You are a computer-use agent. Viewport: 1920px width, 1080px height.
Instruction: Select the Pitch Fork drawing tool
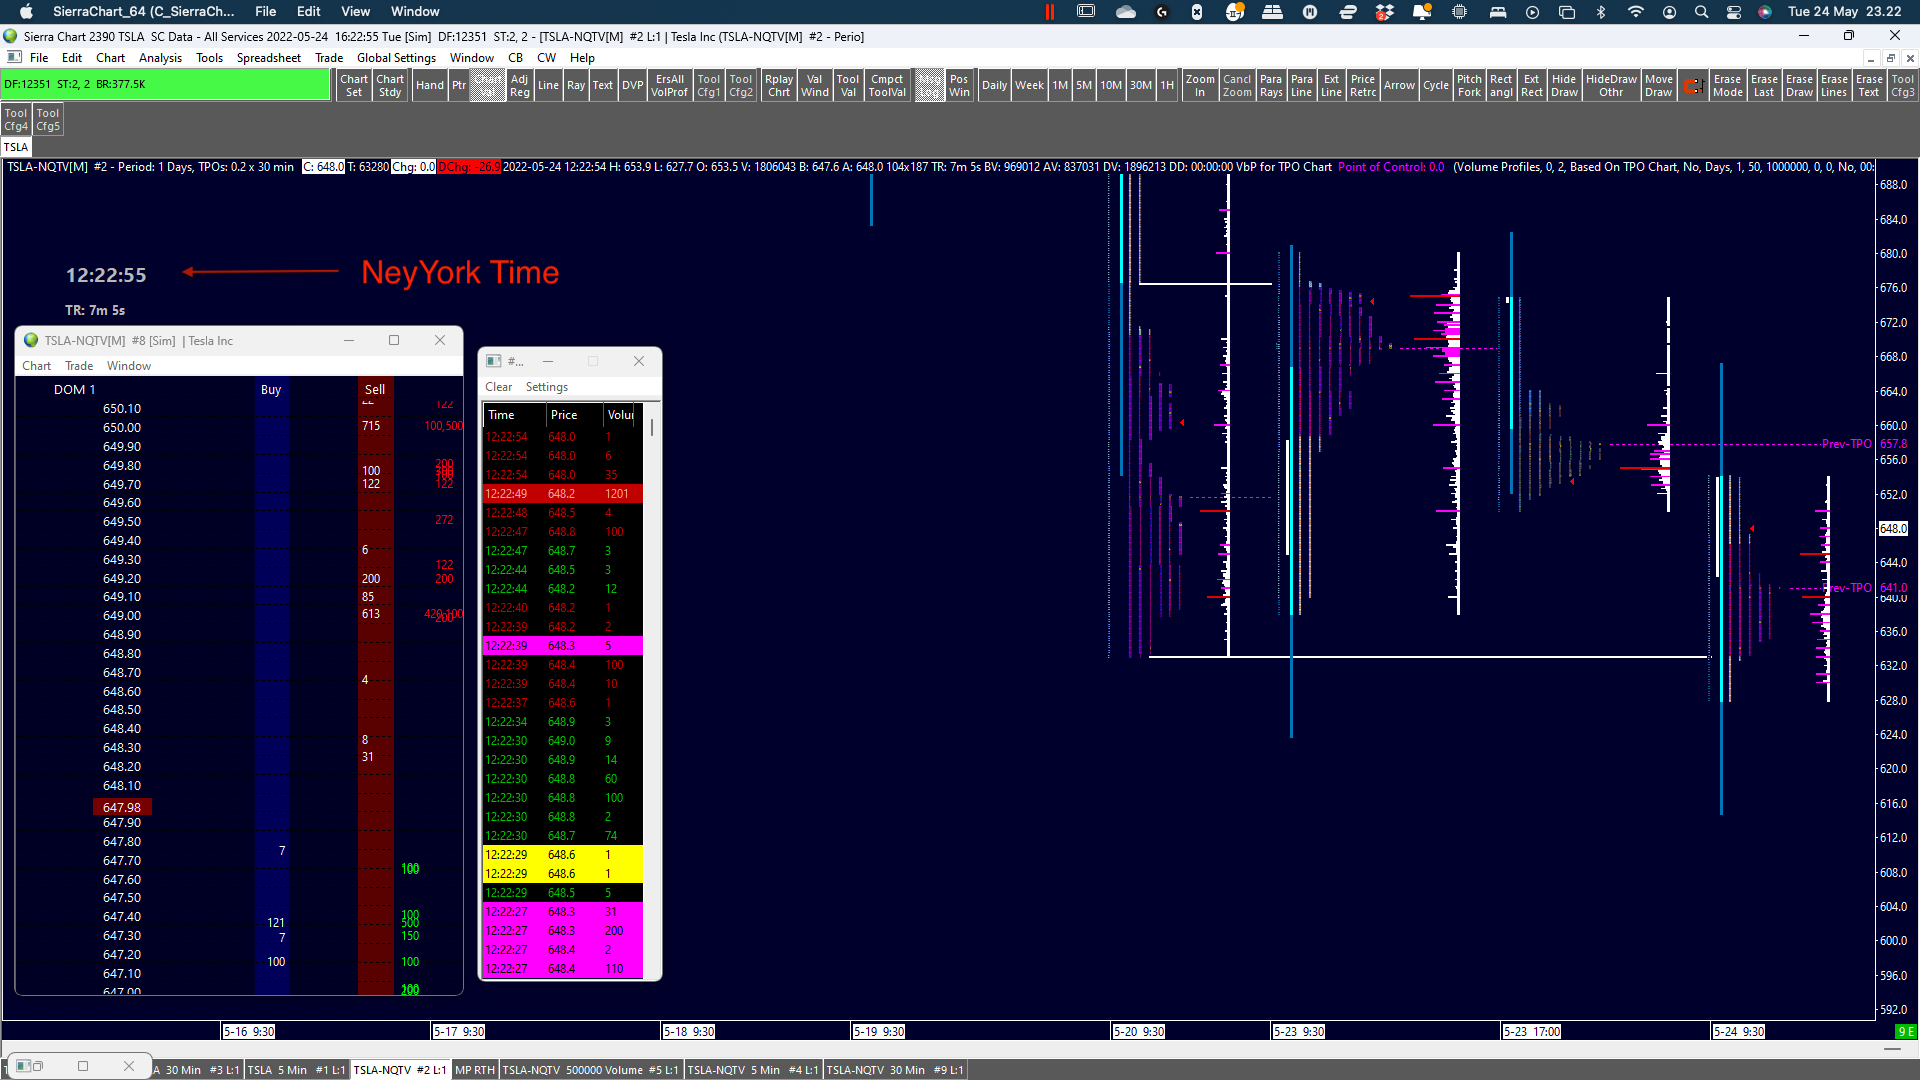point(1469,85)
